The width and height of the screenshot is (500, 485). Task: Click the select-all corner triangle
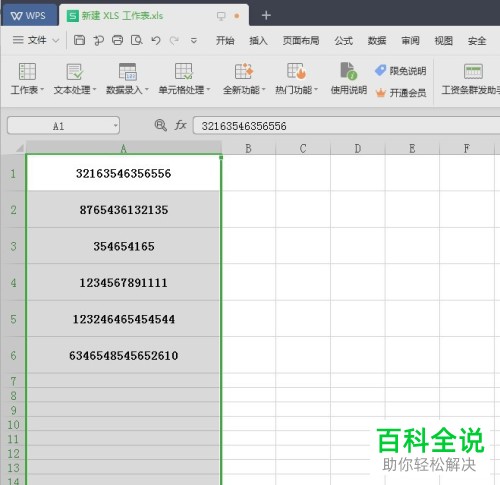click(19, 148)
